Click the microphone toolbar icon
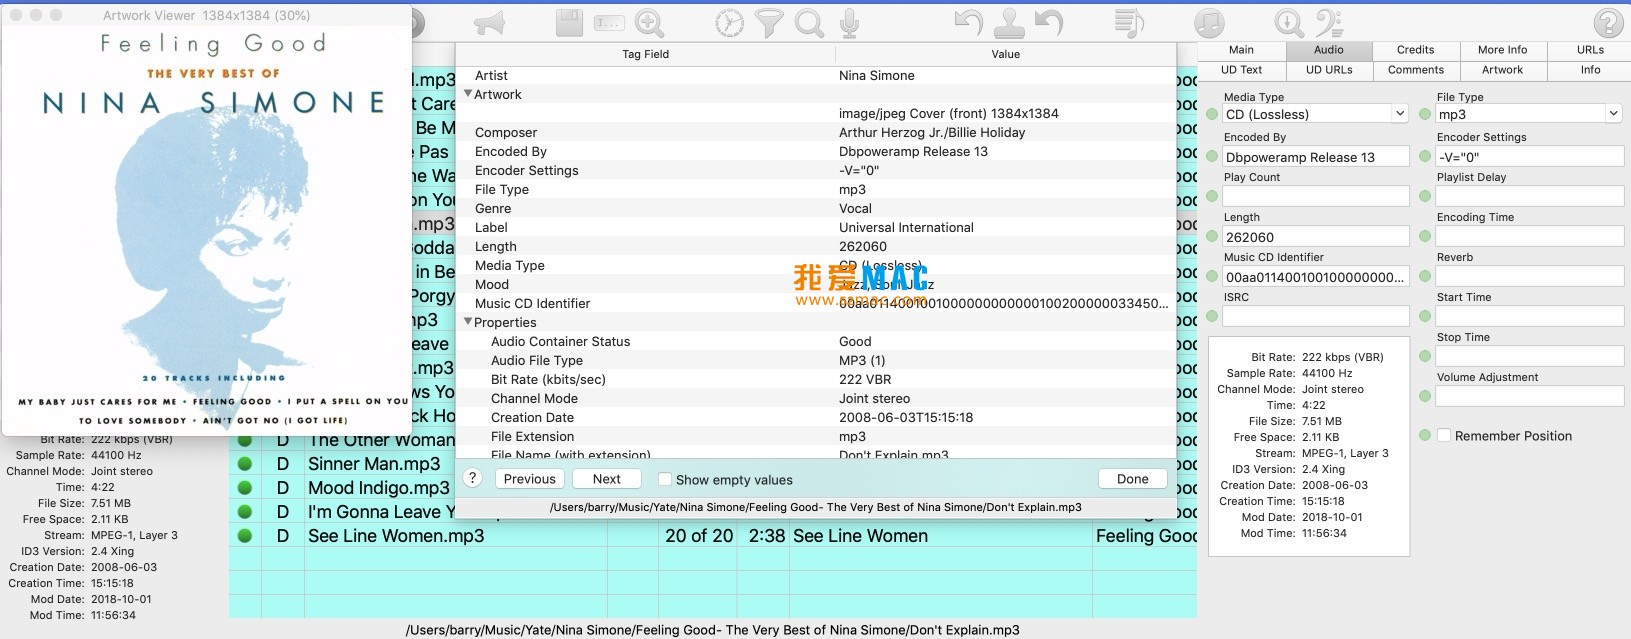The height and width of the screenshot is (639, 1631). pos(849,22)
